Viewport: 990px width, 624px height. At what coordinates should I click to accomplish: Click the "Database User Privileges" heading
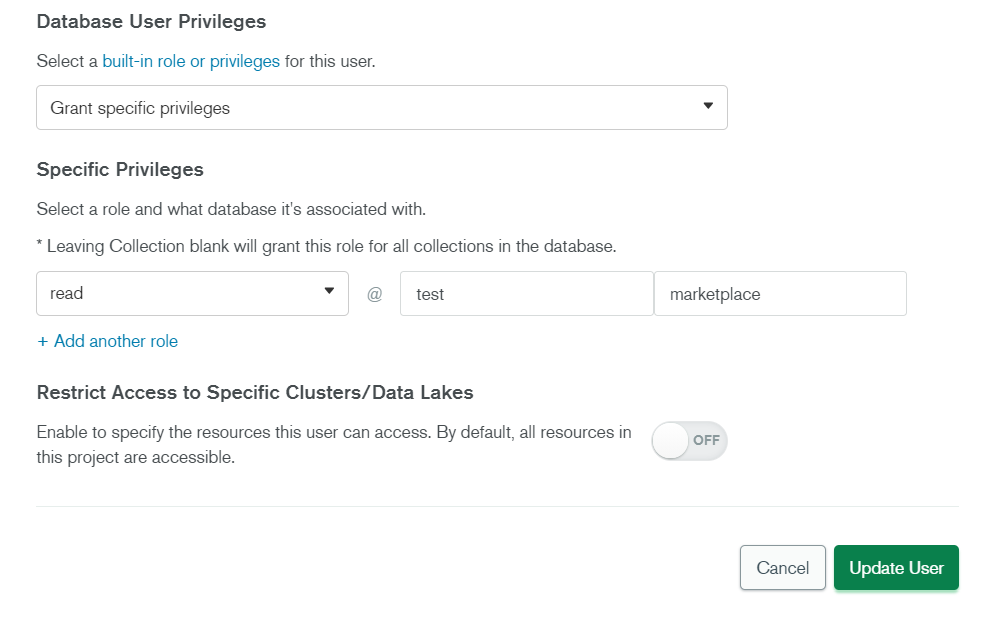pos(151,21)
